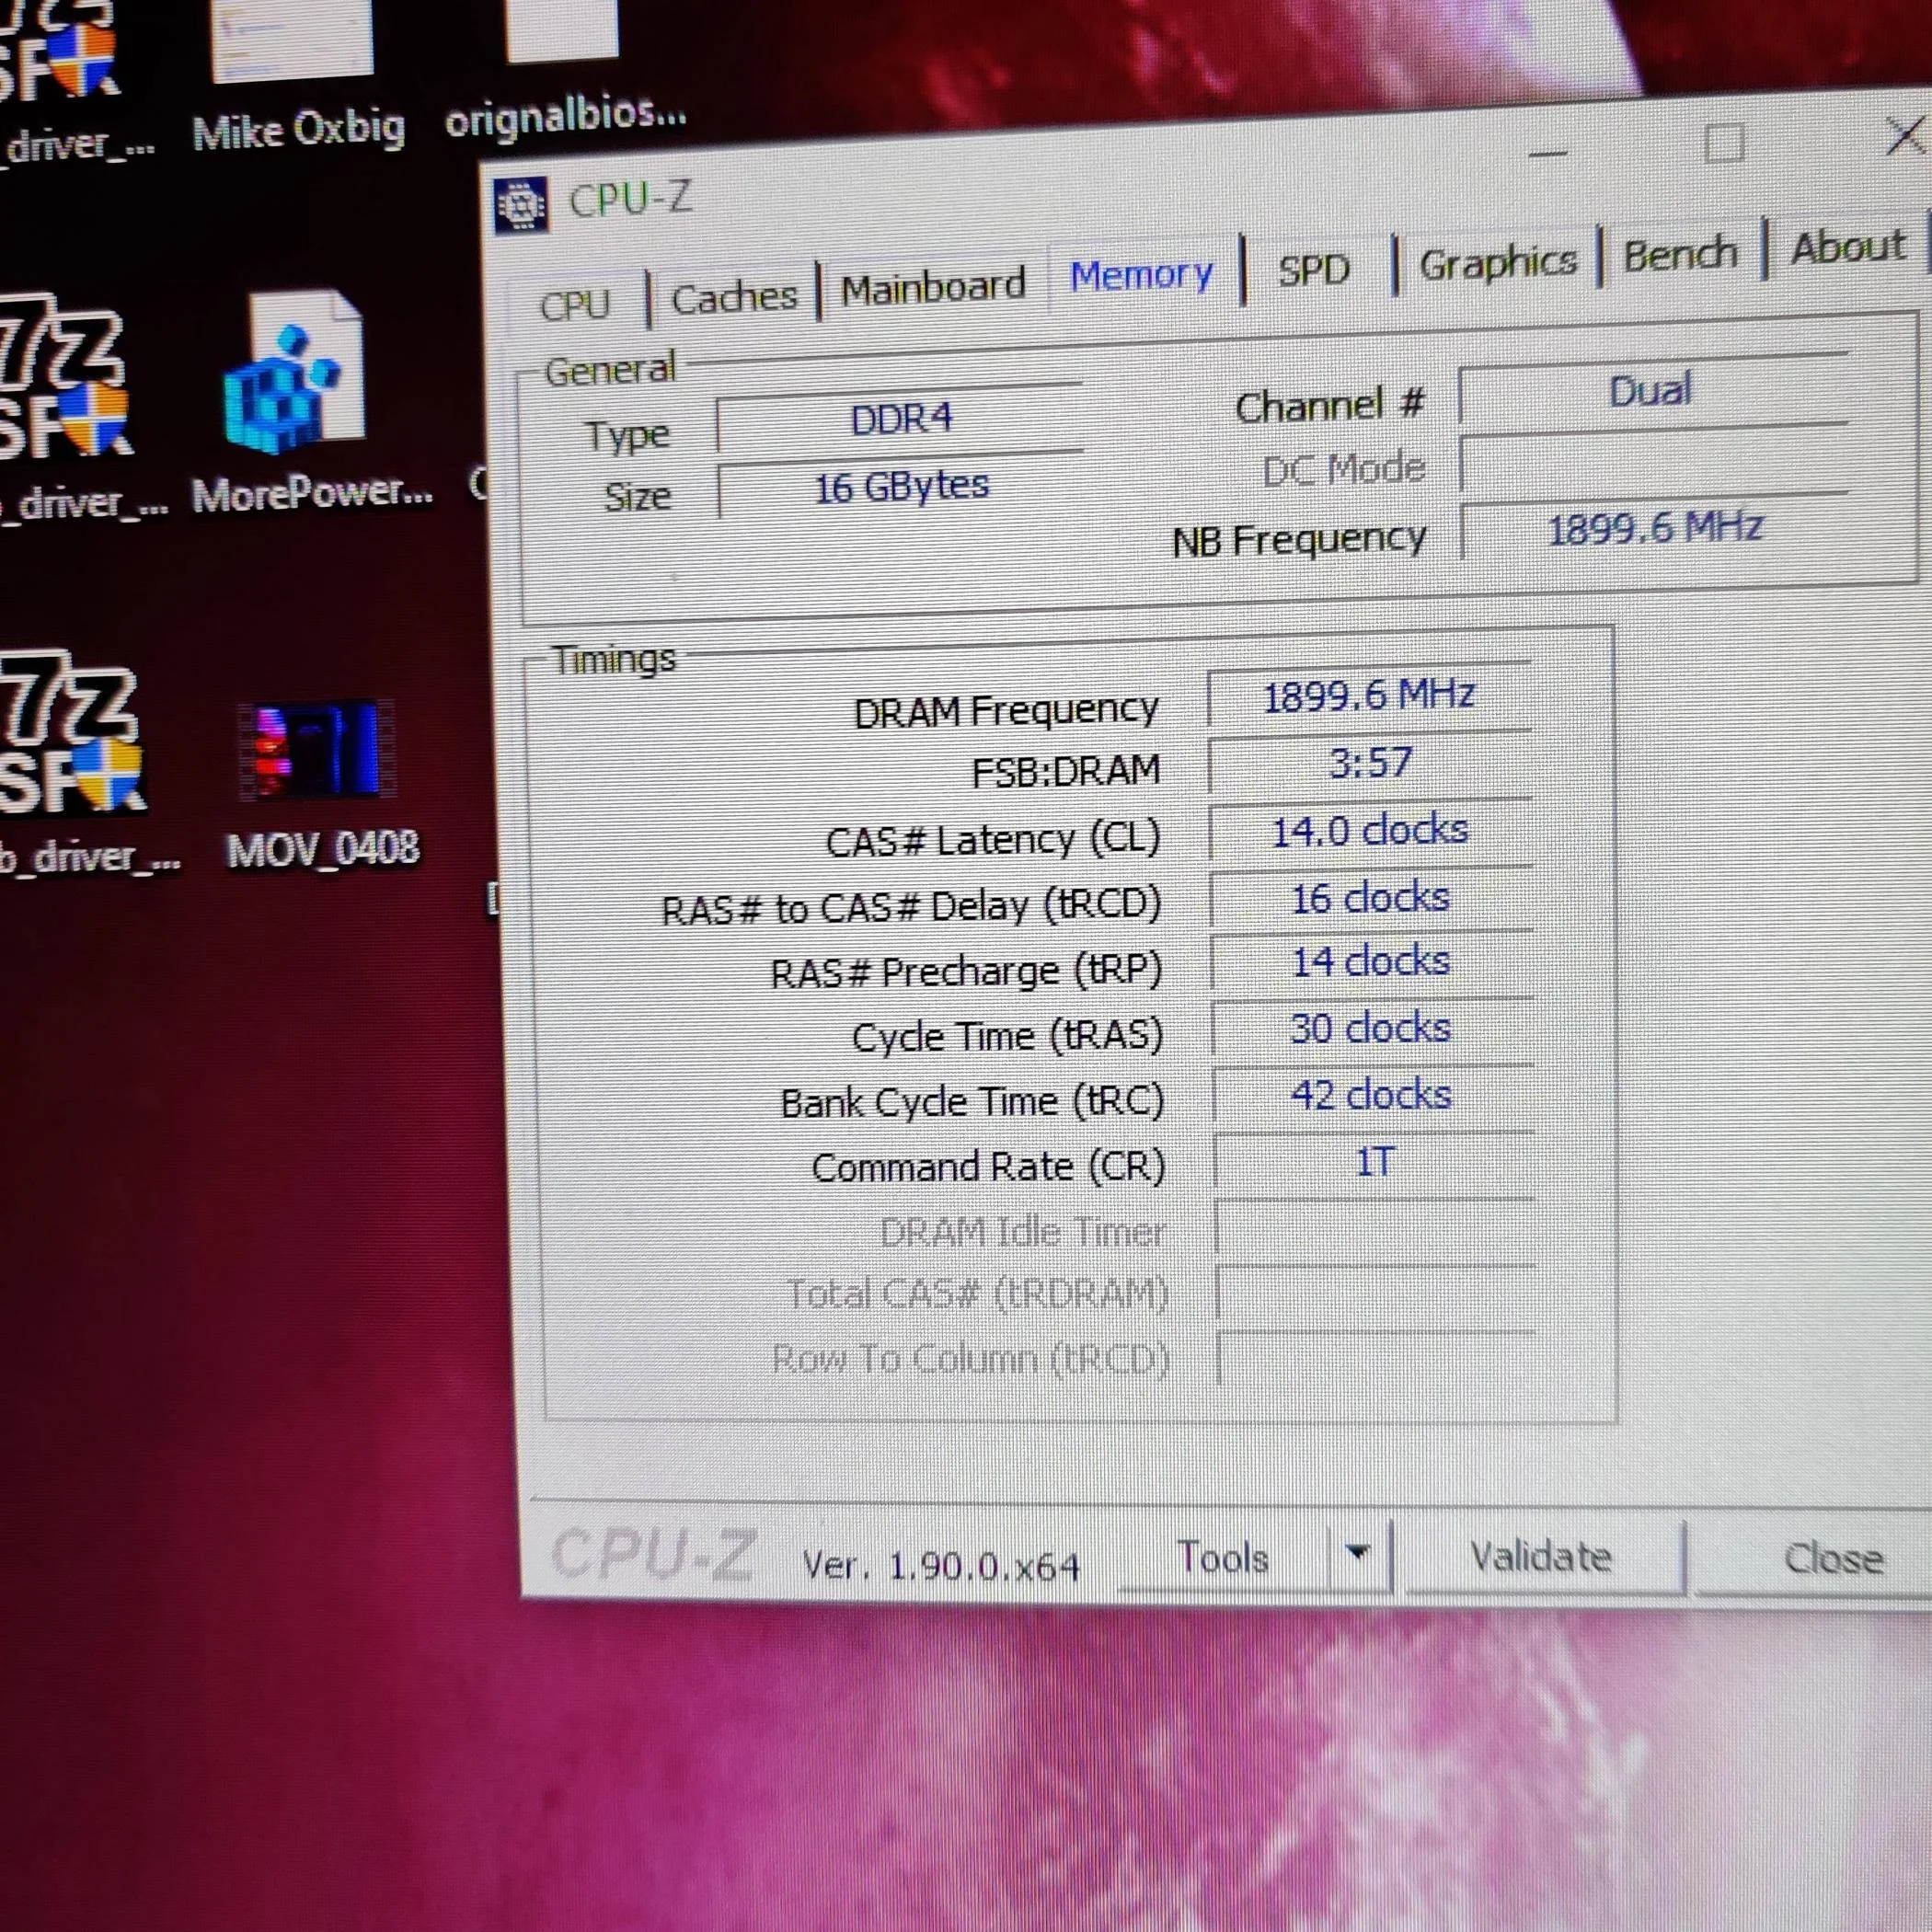Open the Caches tab
The image size is (1932, 1932).
pyautogui.click(x=734, y=296)
